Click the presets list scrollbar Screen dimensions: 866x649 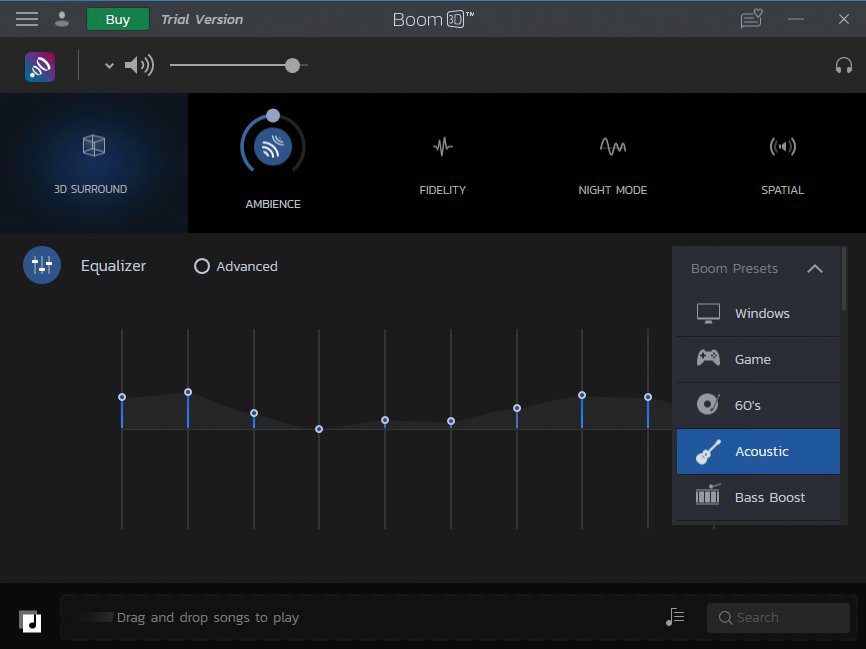[x=844, y=279]
